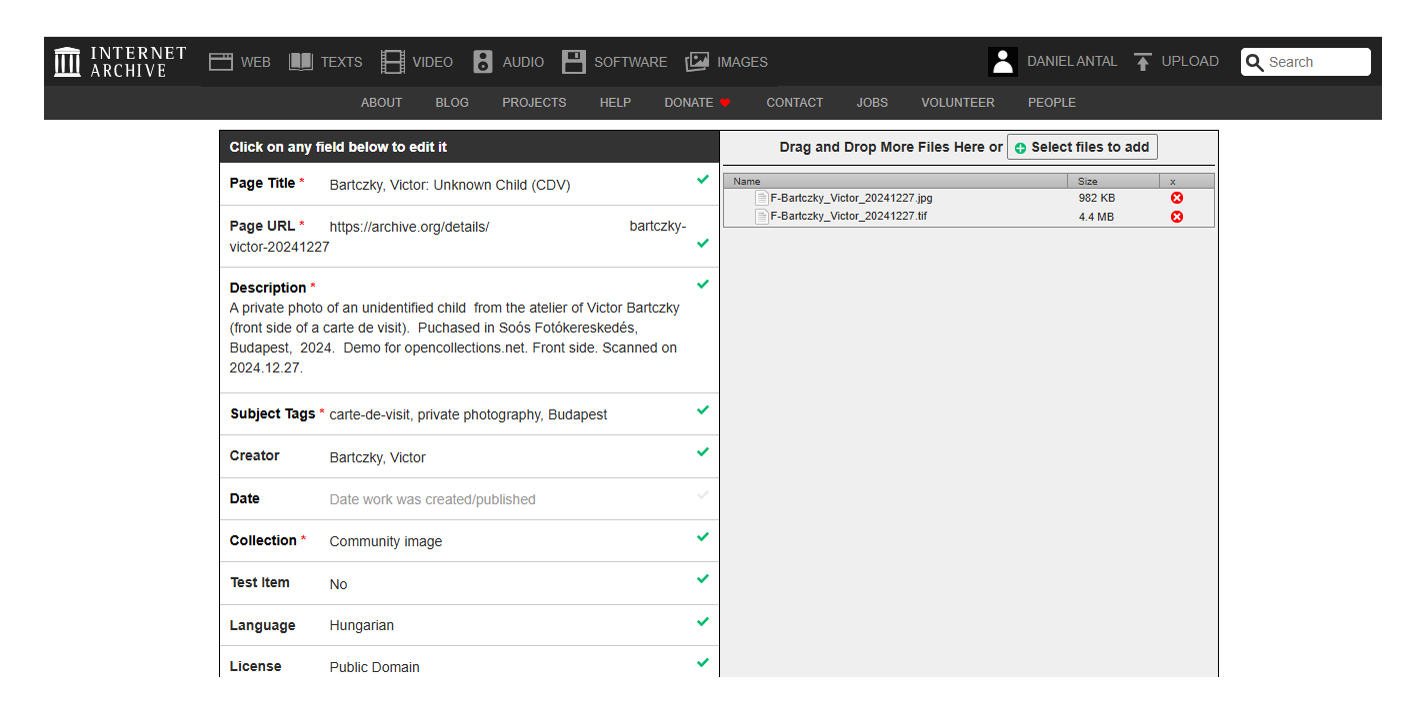1426x713 pixels.
Task: Open the Images section icon
Action: click(x=697, y=62)
